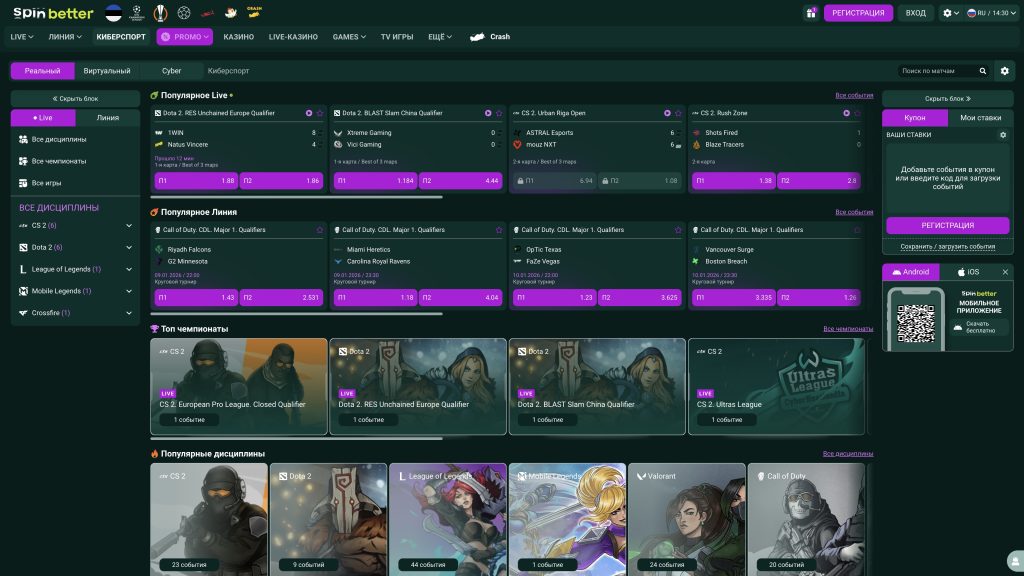Image resolution: width=1024 pixels, height=576 pixels.
Task: Bet on П1 1.88 for 1WIN
Action: point(196,181)
